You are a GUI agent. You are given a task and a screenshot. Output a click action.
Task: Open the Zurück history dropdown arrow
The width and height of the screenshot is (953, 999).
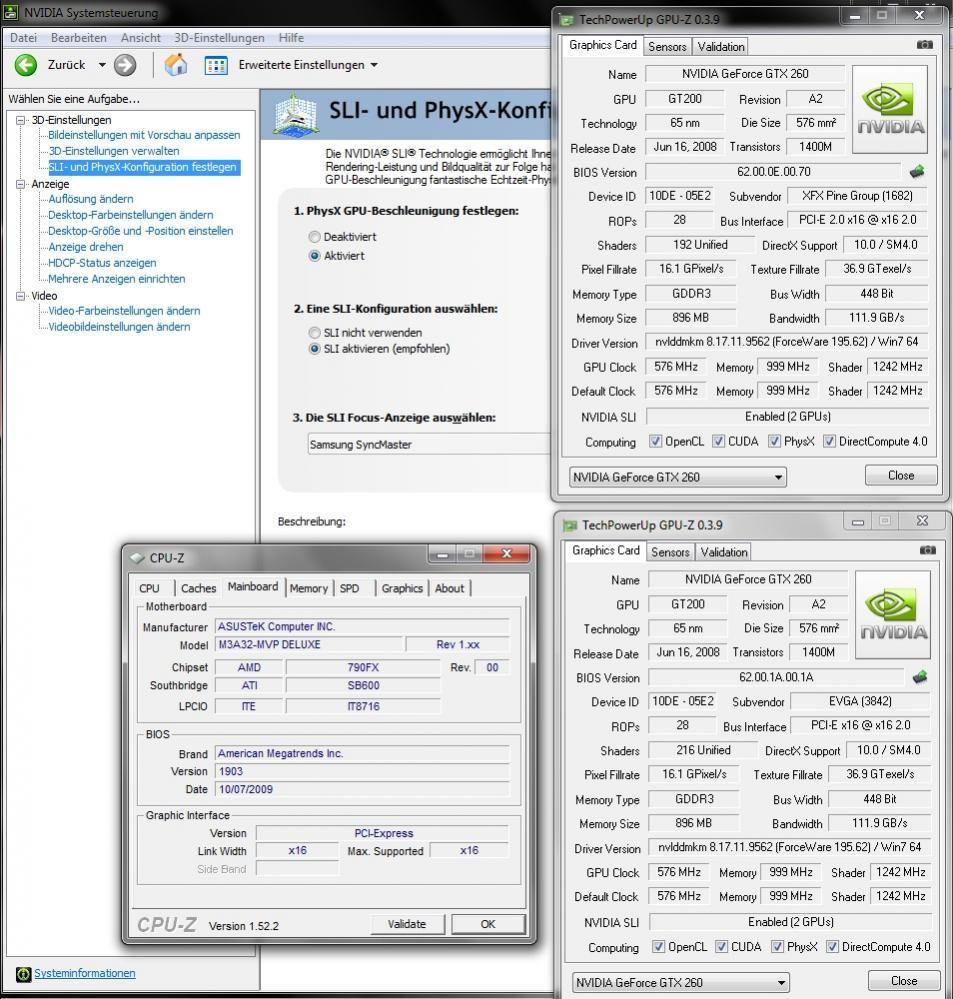coord(102,65)
